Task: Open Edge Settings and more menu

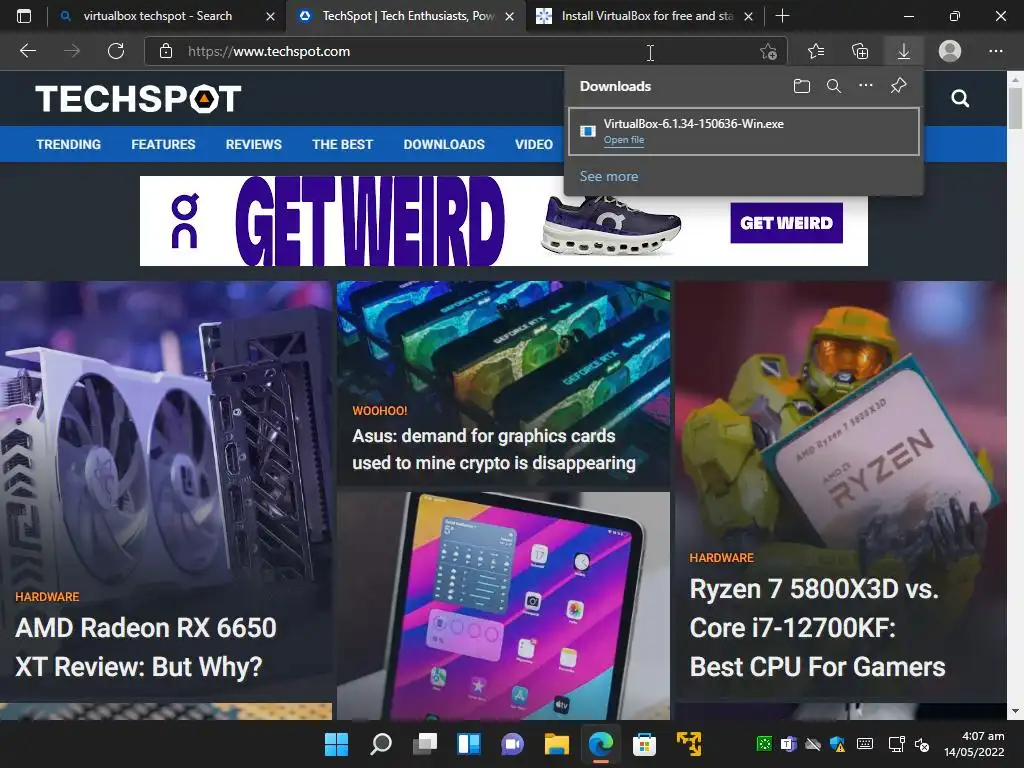Action: (x=995, y=51)
